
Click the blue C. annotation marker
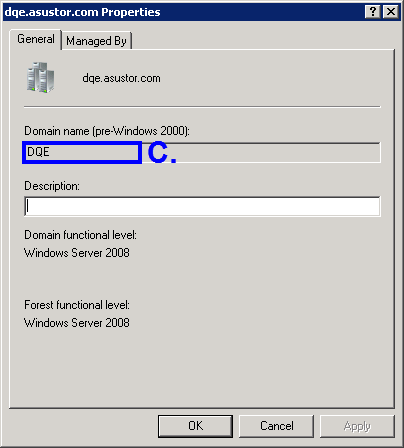(162, 152)
